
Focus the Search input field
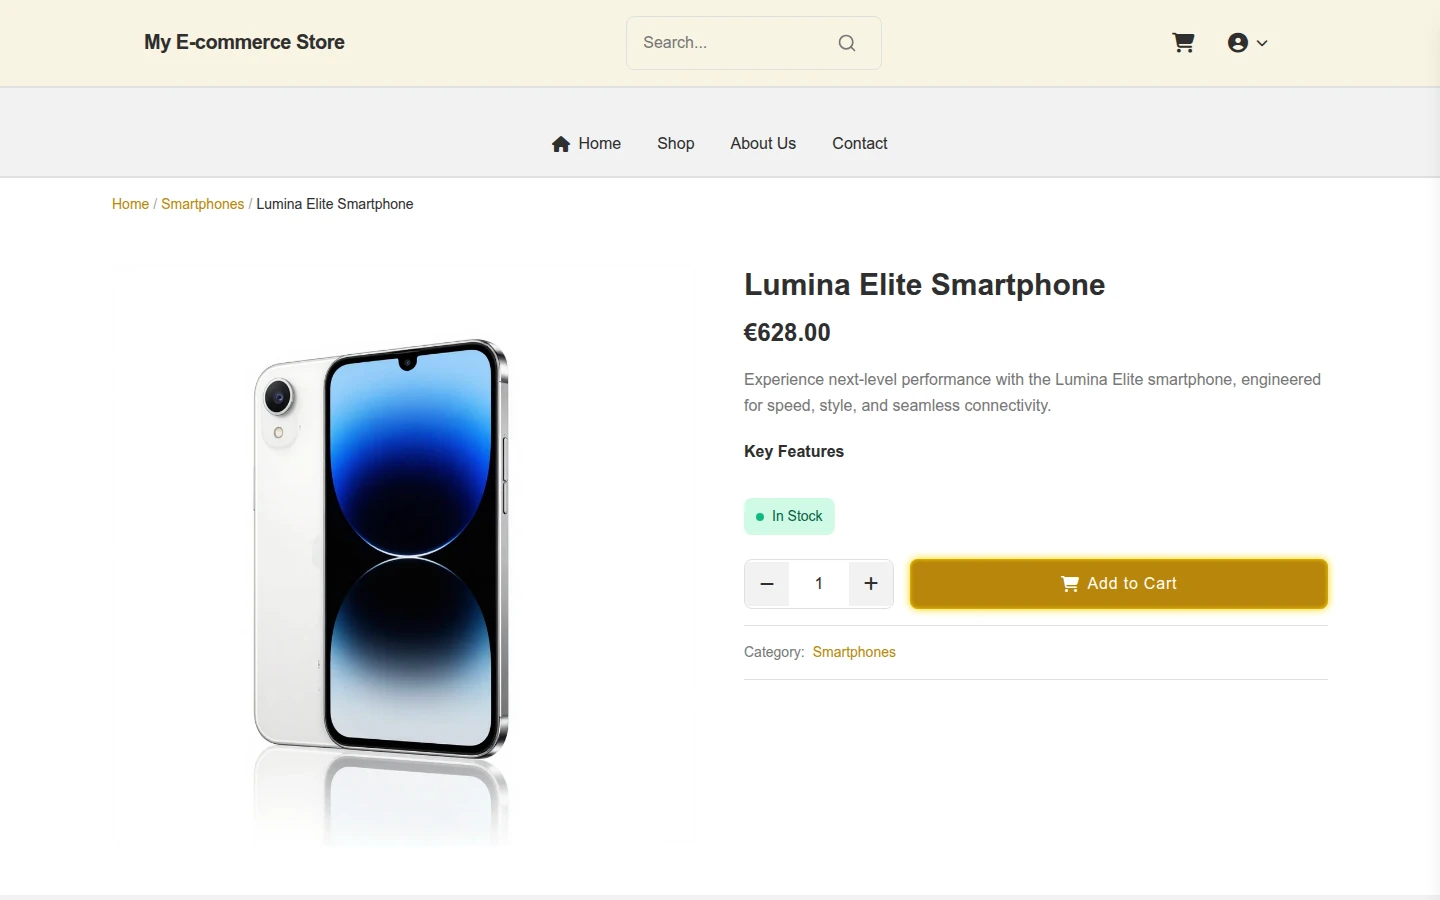tap(735, 43)
